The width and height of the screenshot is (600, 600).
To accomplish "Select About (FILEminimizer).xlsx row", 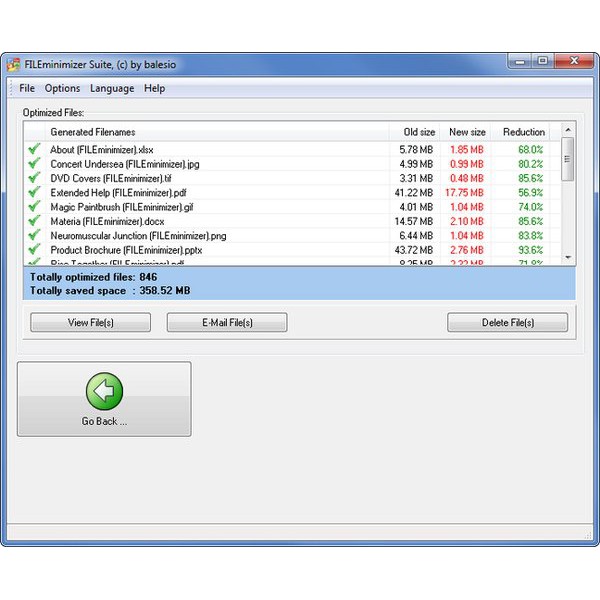I will pyautogui.click(x=292, y=150).
